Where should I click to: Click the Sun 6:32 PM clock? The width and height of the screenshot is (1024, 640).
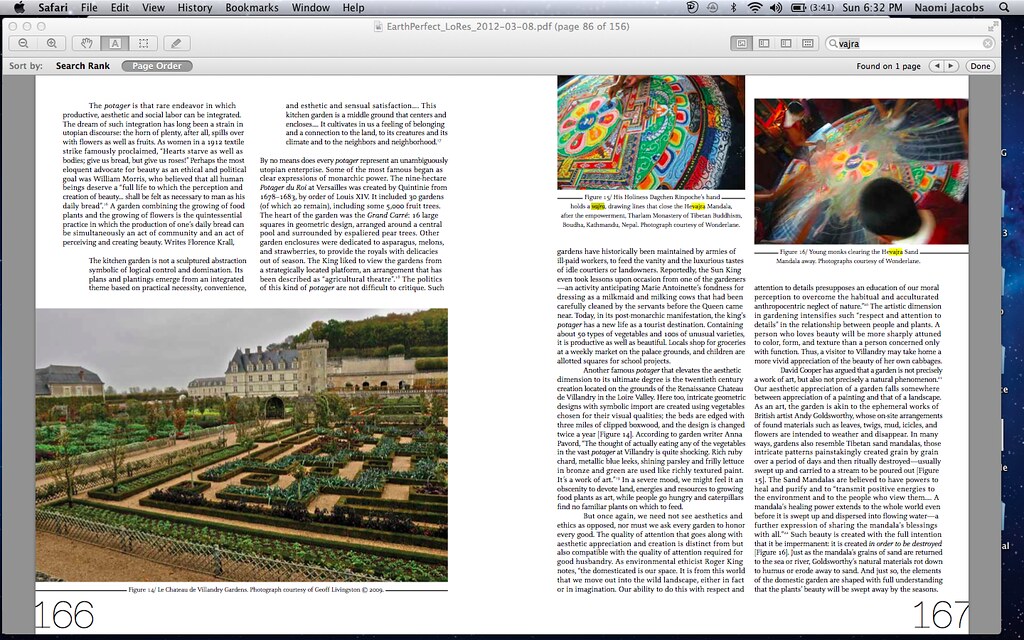(872, 8)
